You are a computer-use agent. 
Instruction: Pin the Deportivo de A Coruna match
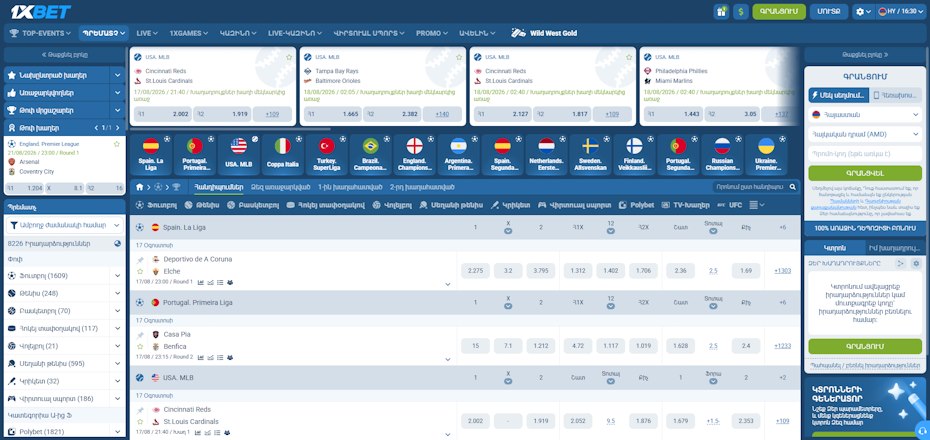click(x=140, y=260)
